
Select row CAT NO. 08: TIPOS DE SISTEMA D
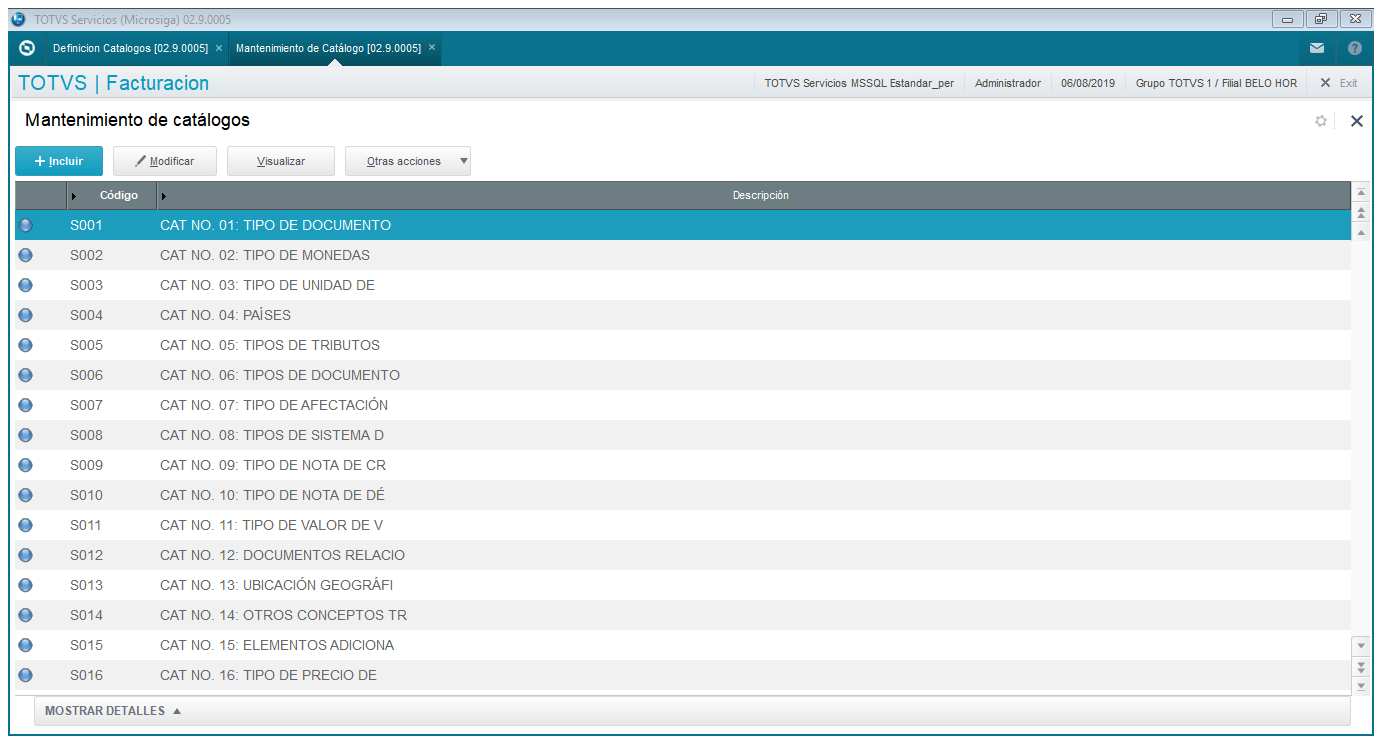[683, 435]
